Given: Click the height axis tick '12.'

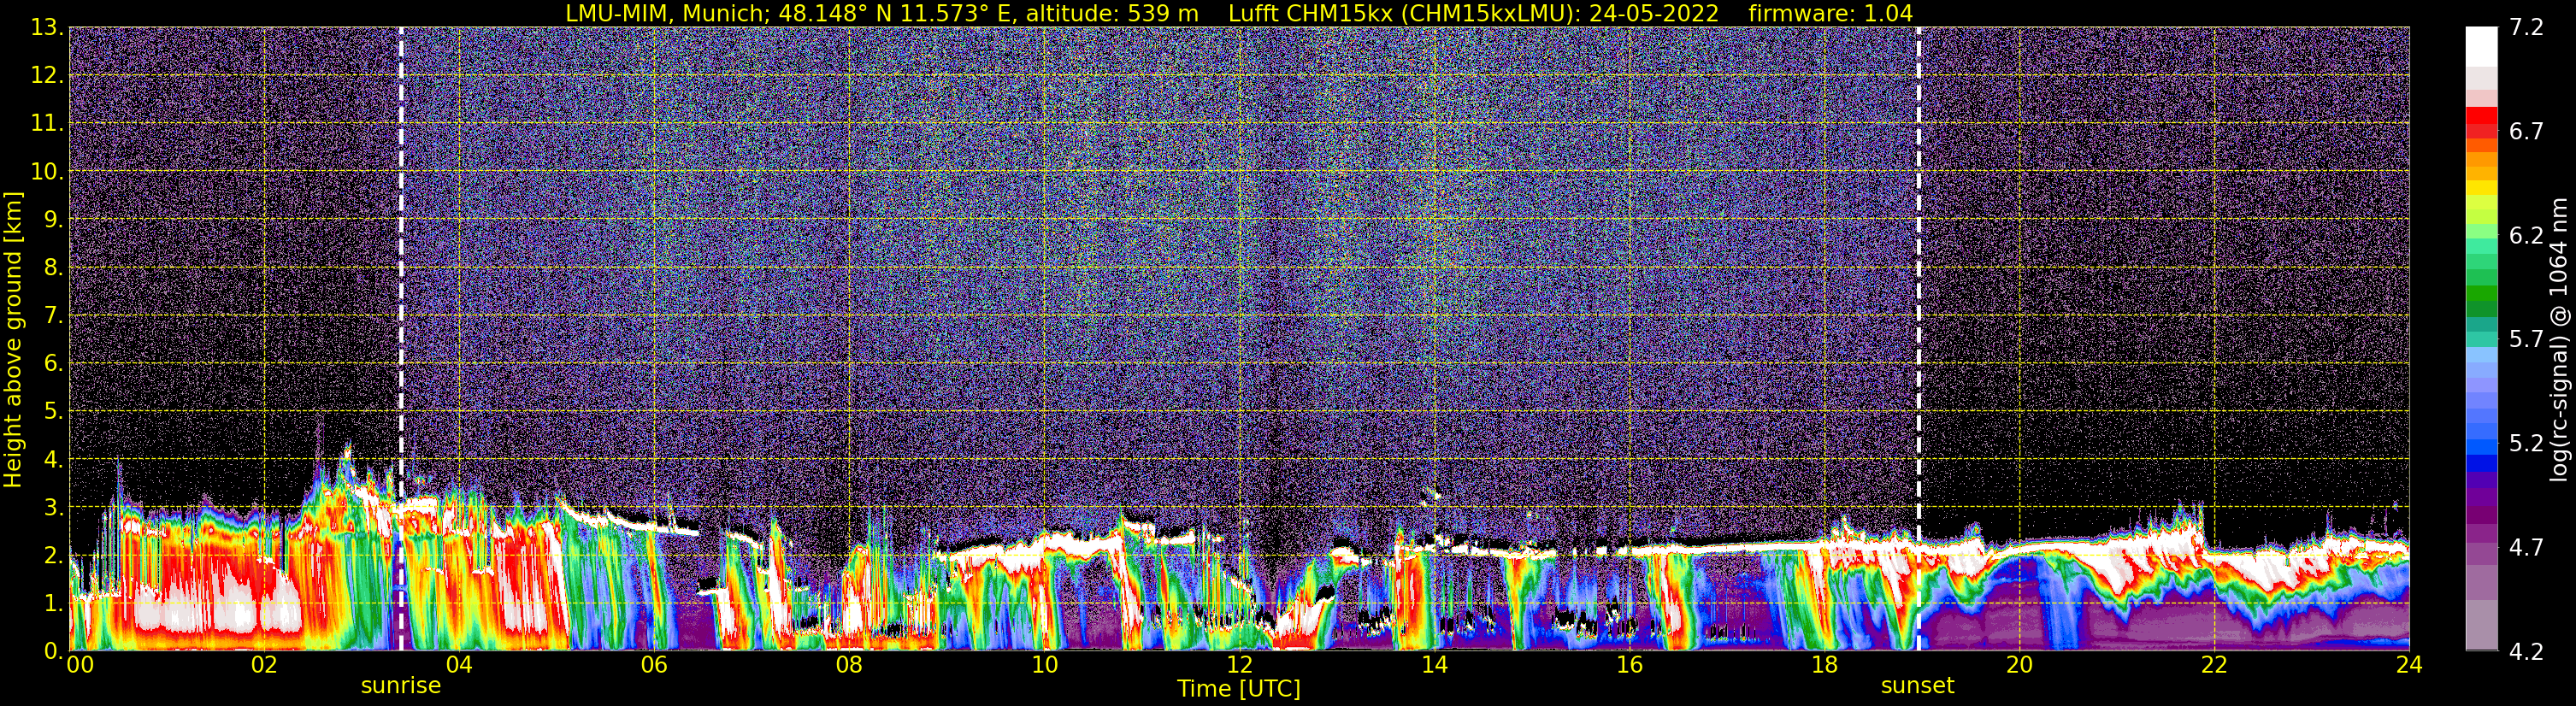Looking at the screenshot, I should coord(47,75).
